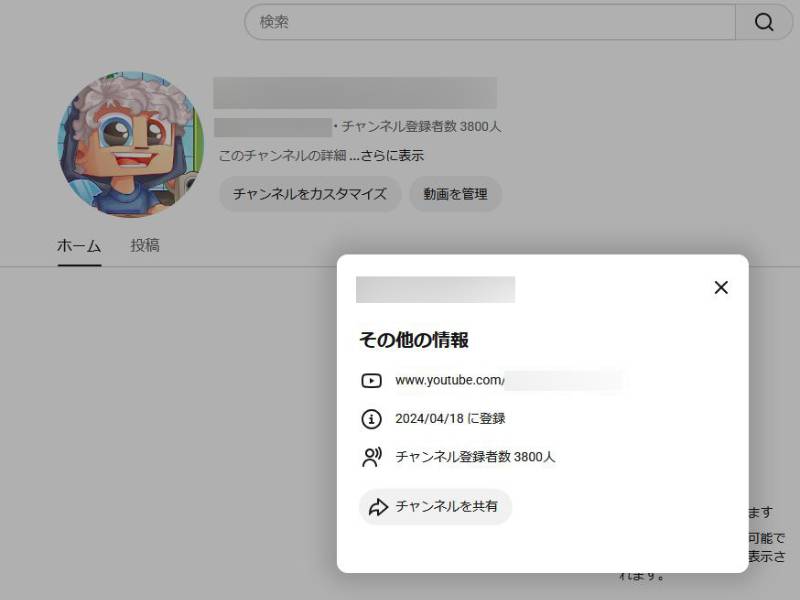Select チャンネル登録者数 3800人 in dialog
The image size is (800, 600).
coord(475,457)
